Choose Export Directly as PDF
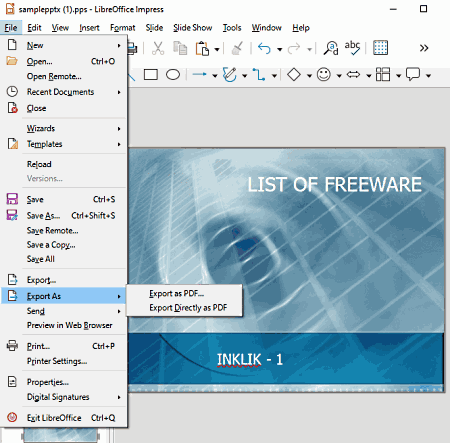Image resolution: width=450 pixels, height=443 pixels. [184, 307]
